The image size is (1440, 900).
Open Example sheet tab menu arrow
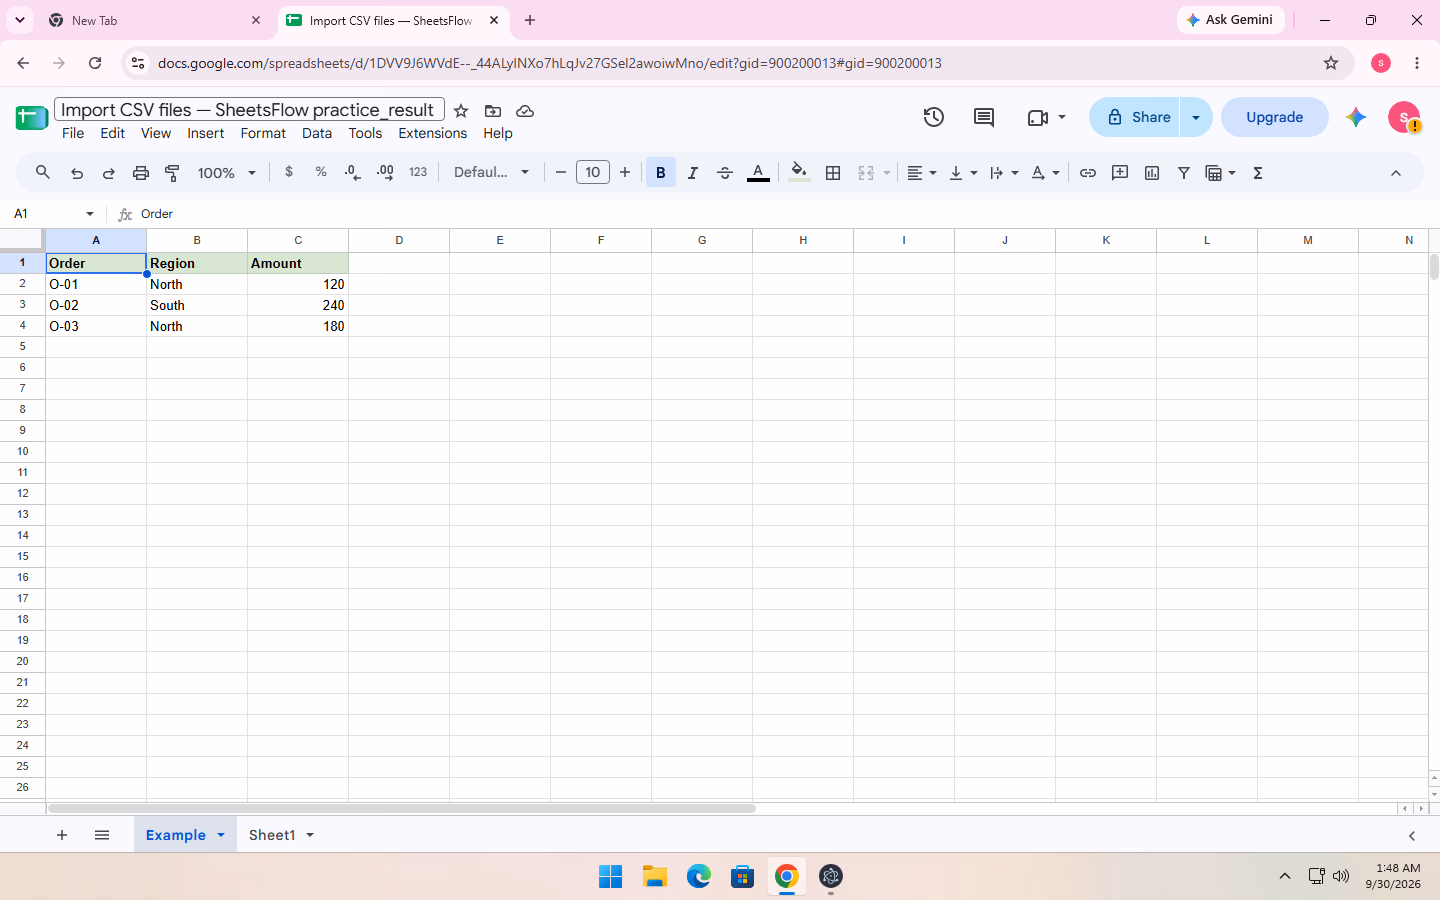pyautogui.click(x=221, y=835)
